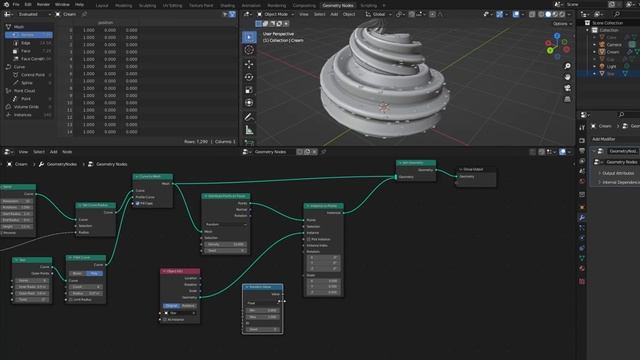The height and width of the screenshot is (360, 640).
Task: Toggle viewport overlays button
Action: coord(516,14)
